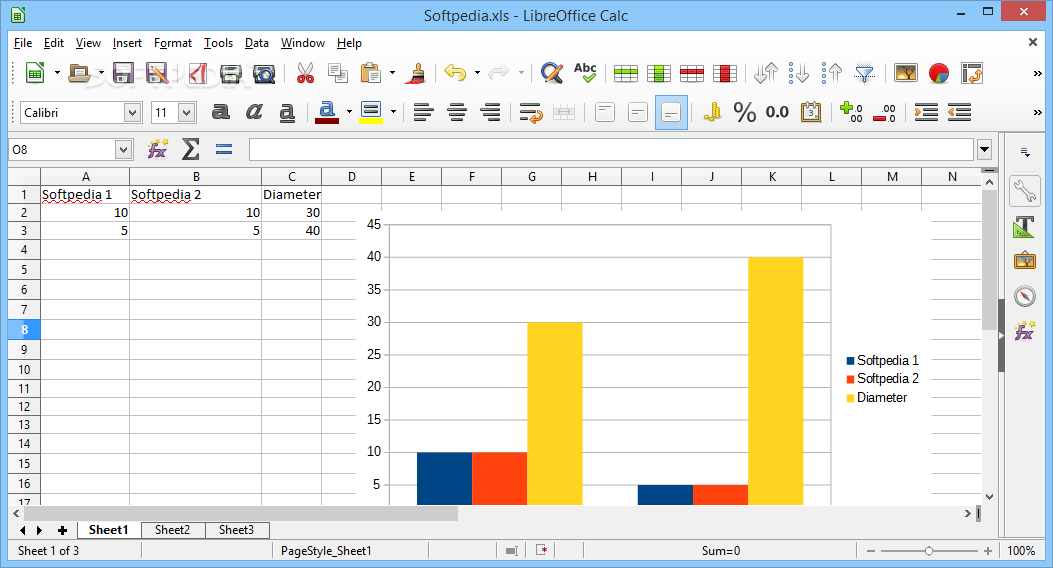This screenshot has height=568, width=1053.
Task: Toggle wrap text
Action: (x=531, y=113)
